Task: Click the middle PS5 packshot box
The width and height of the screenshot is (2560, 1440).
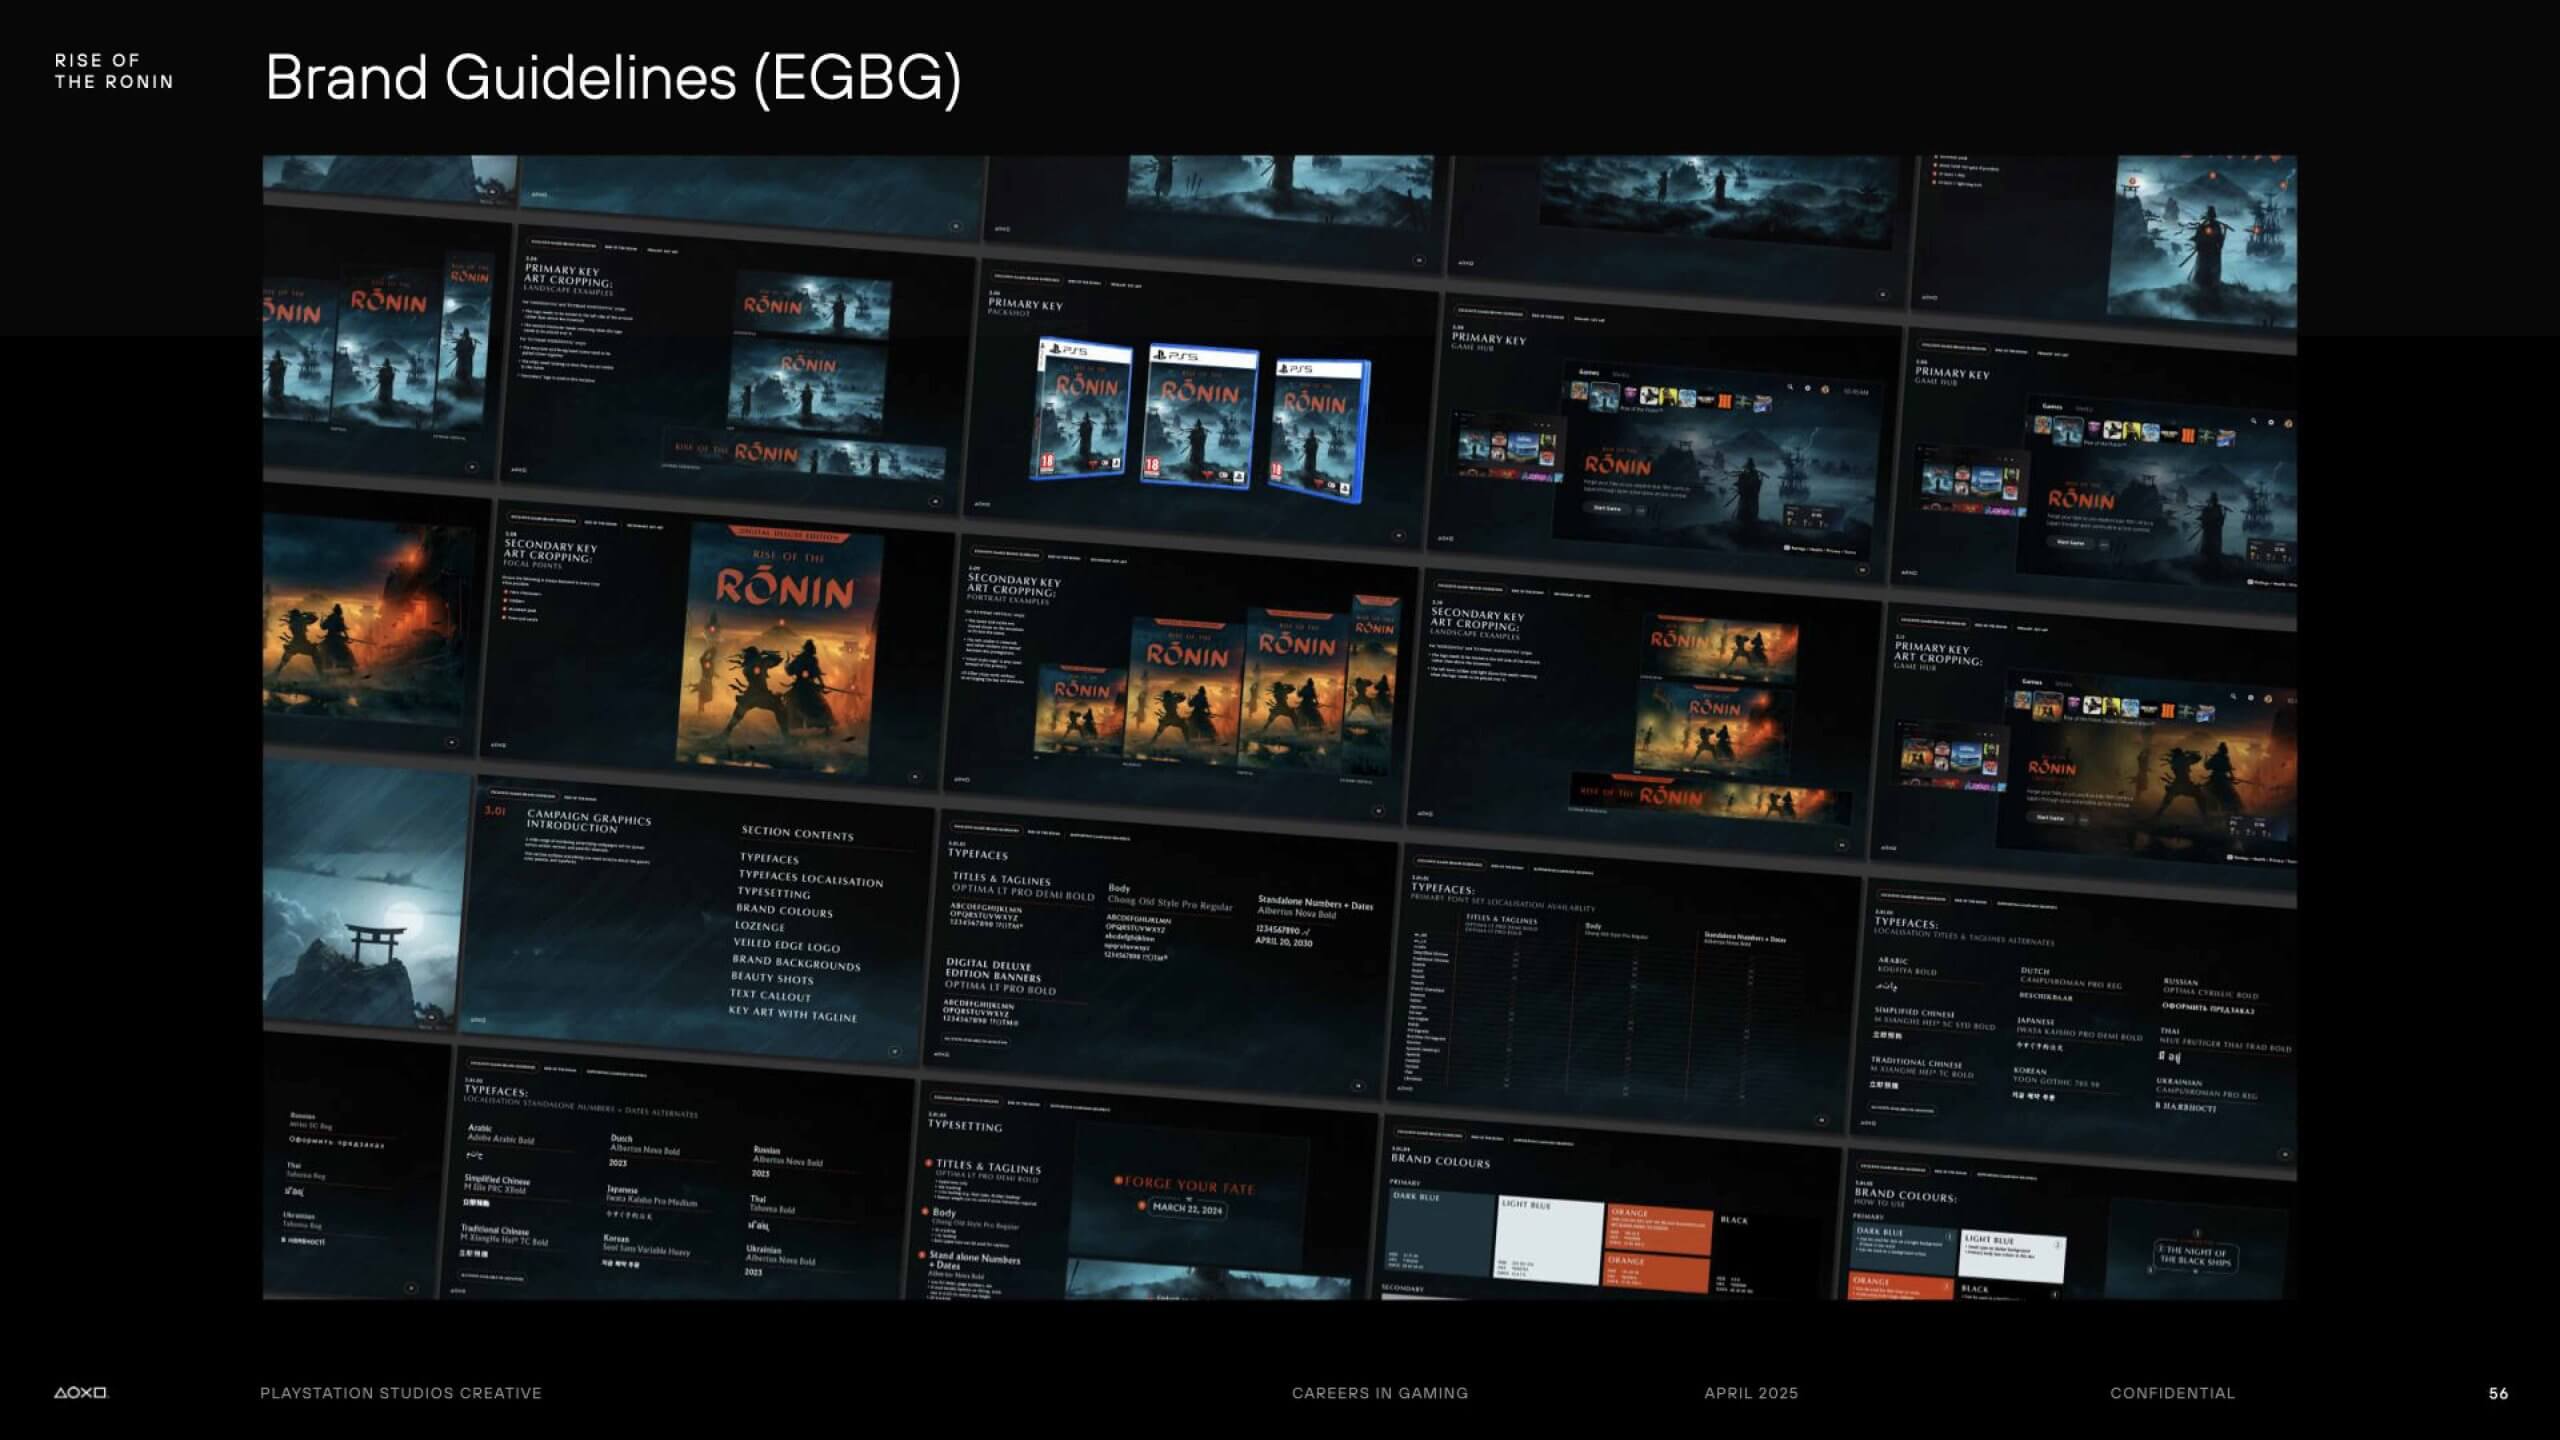Action: coord(1198,416)
